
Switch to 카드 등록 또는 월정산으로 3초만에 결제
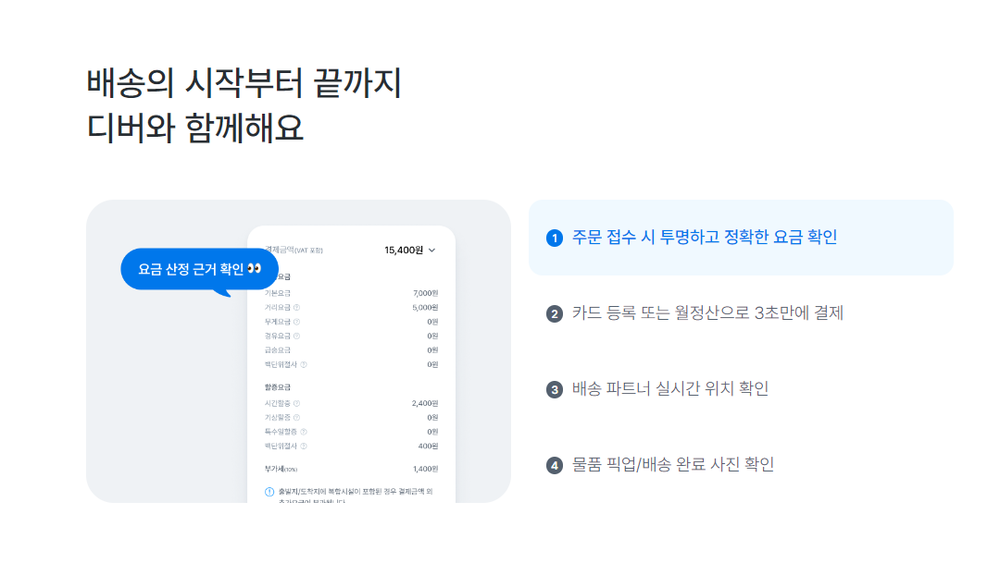click(x=708, y=313)
